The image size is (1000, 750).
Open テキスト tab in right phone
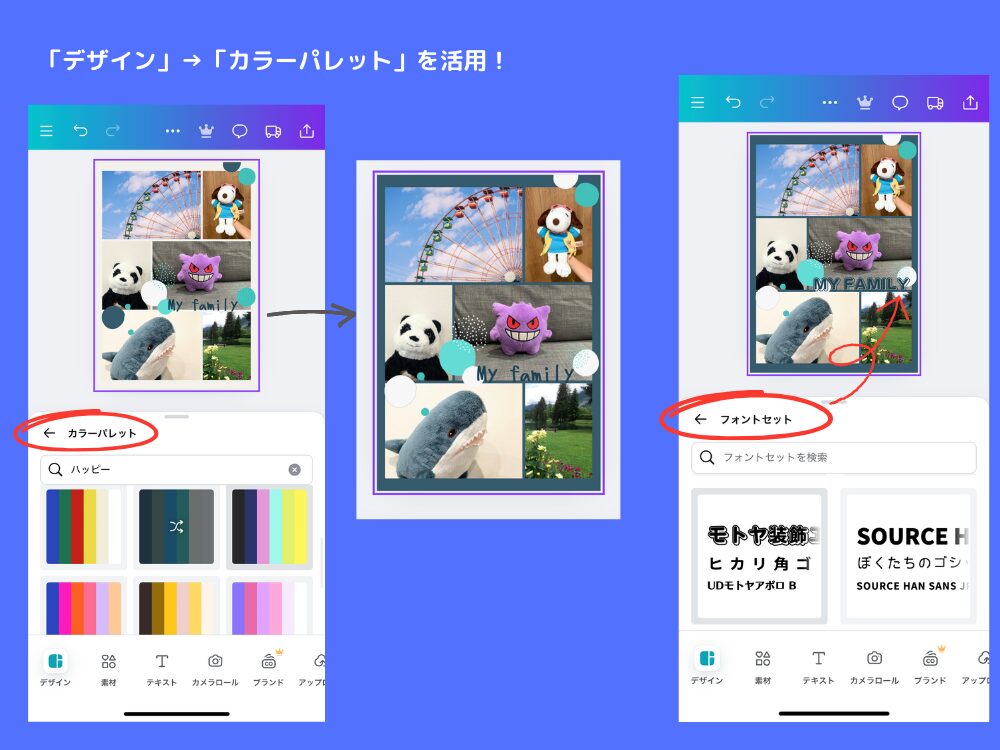818,666
